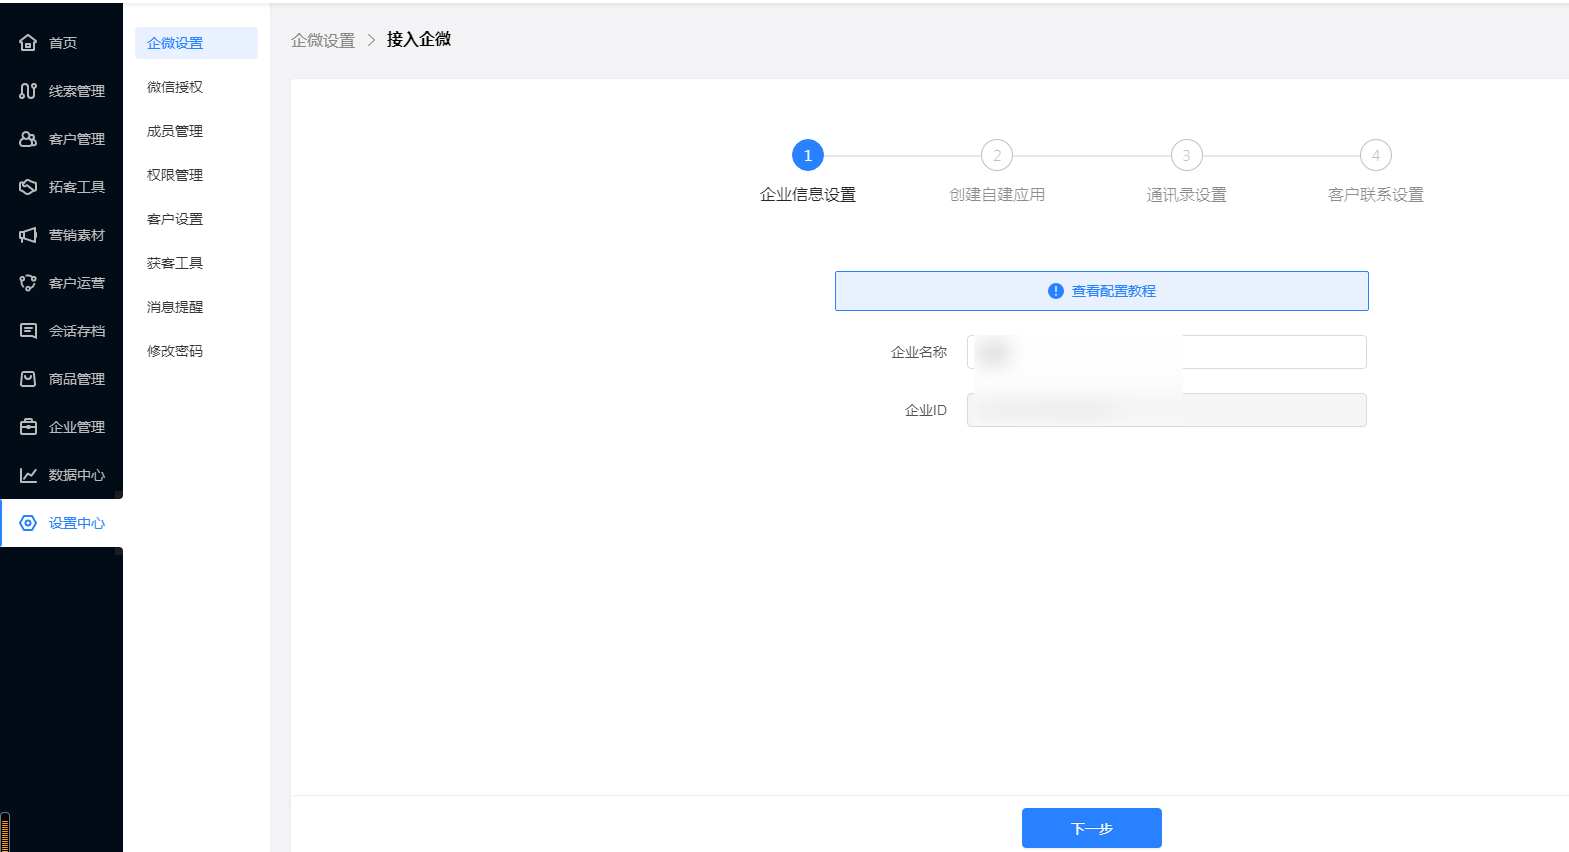This screenshot has width=1569, height=852.
Task: Click the 商品管理 bag icon
Action: point(28,379)
